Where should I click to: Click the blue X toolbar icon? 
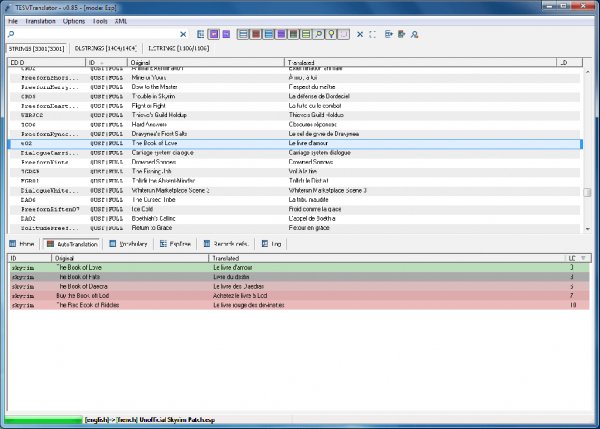click(360, 34)
